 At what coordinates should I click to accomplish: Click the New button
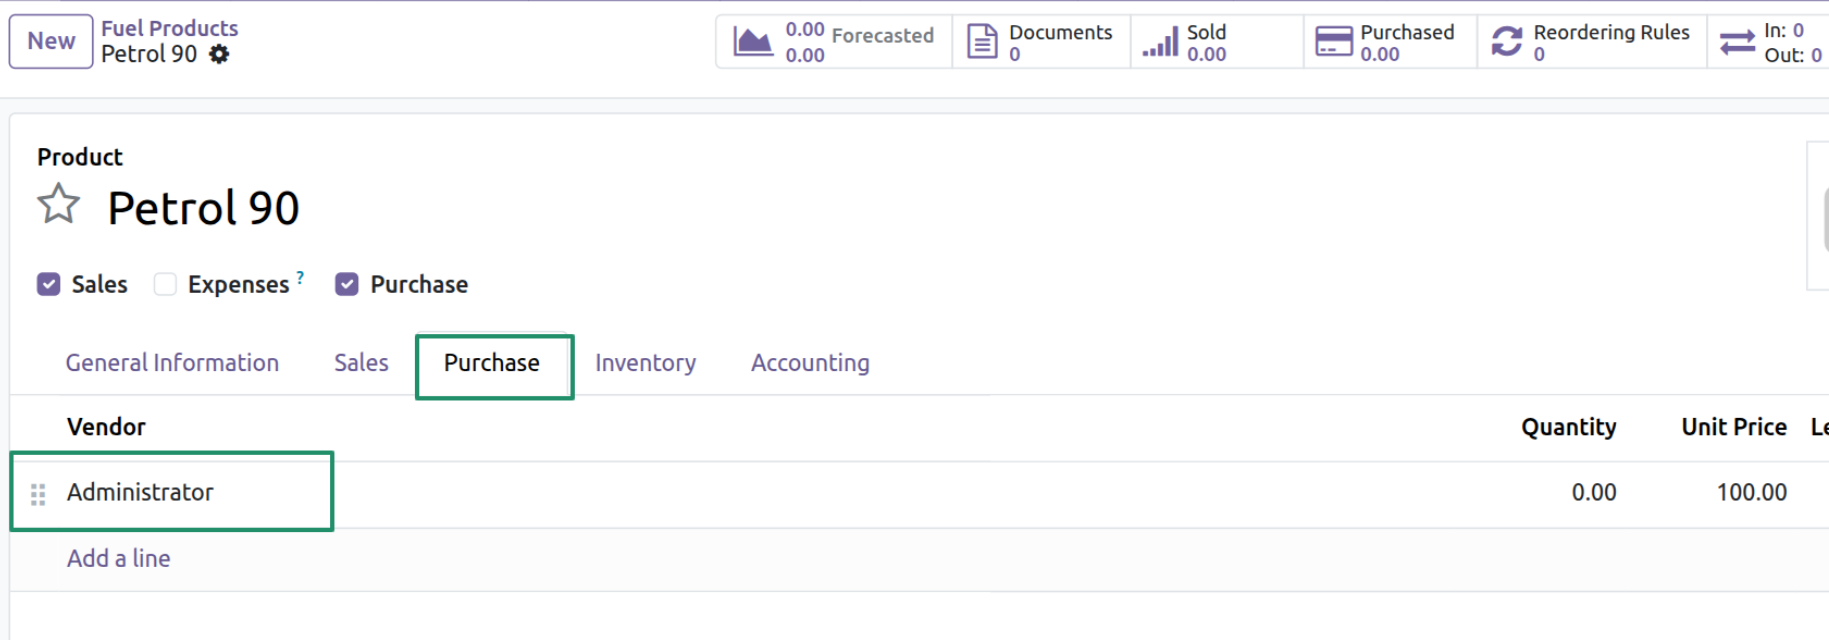[51, 41]
